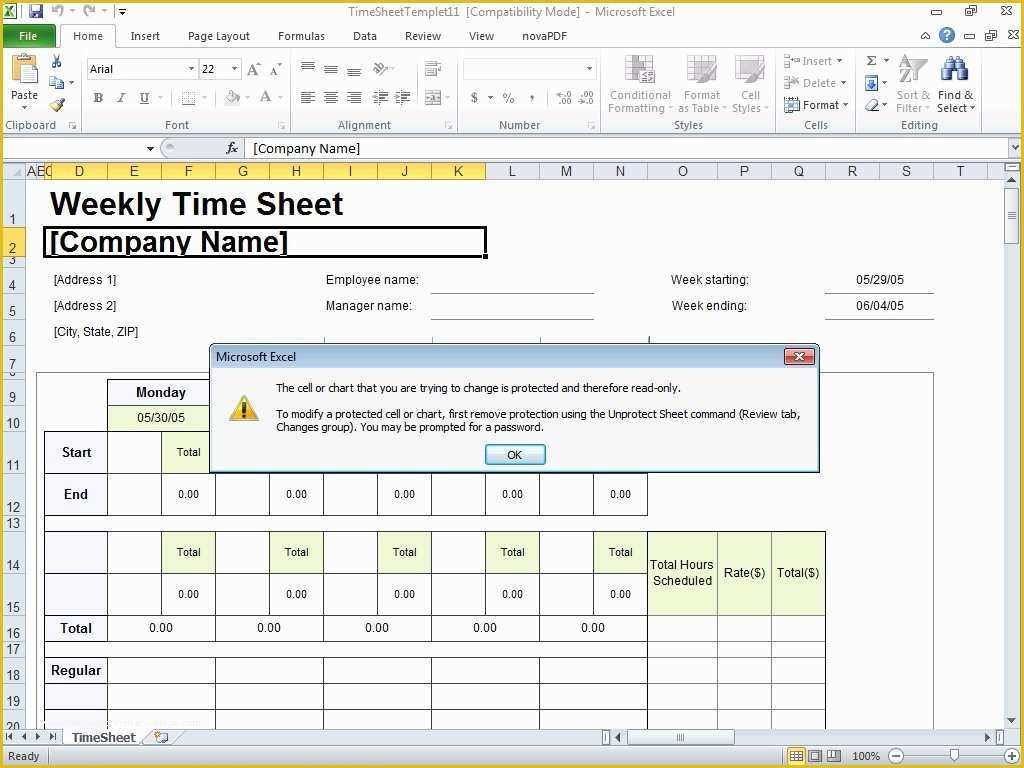Click the Orientation text rotation icon
The height and width of the screenshot is (768, 1024).
tap(381, 68)
